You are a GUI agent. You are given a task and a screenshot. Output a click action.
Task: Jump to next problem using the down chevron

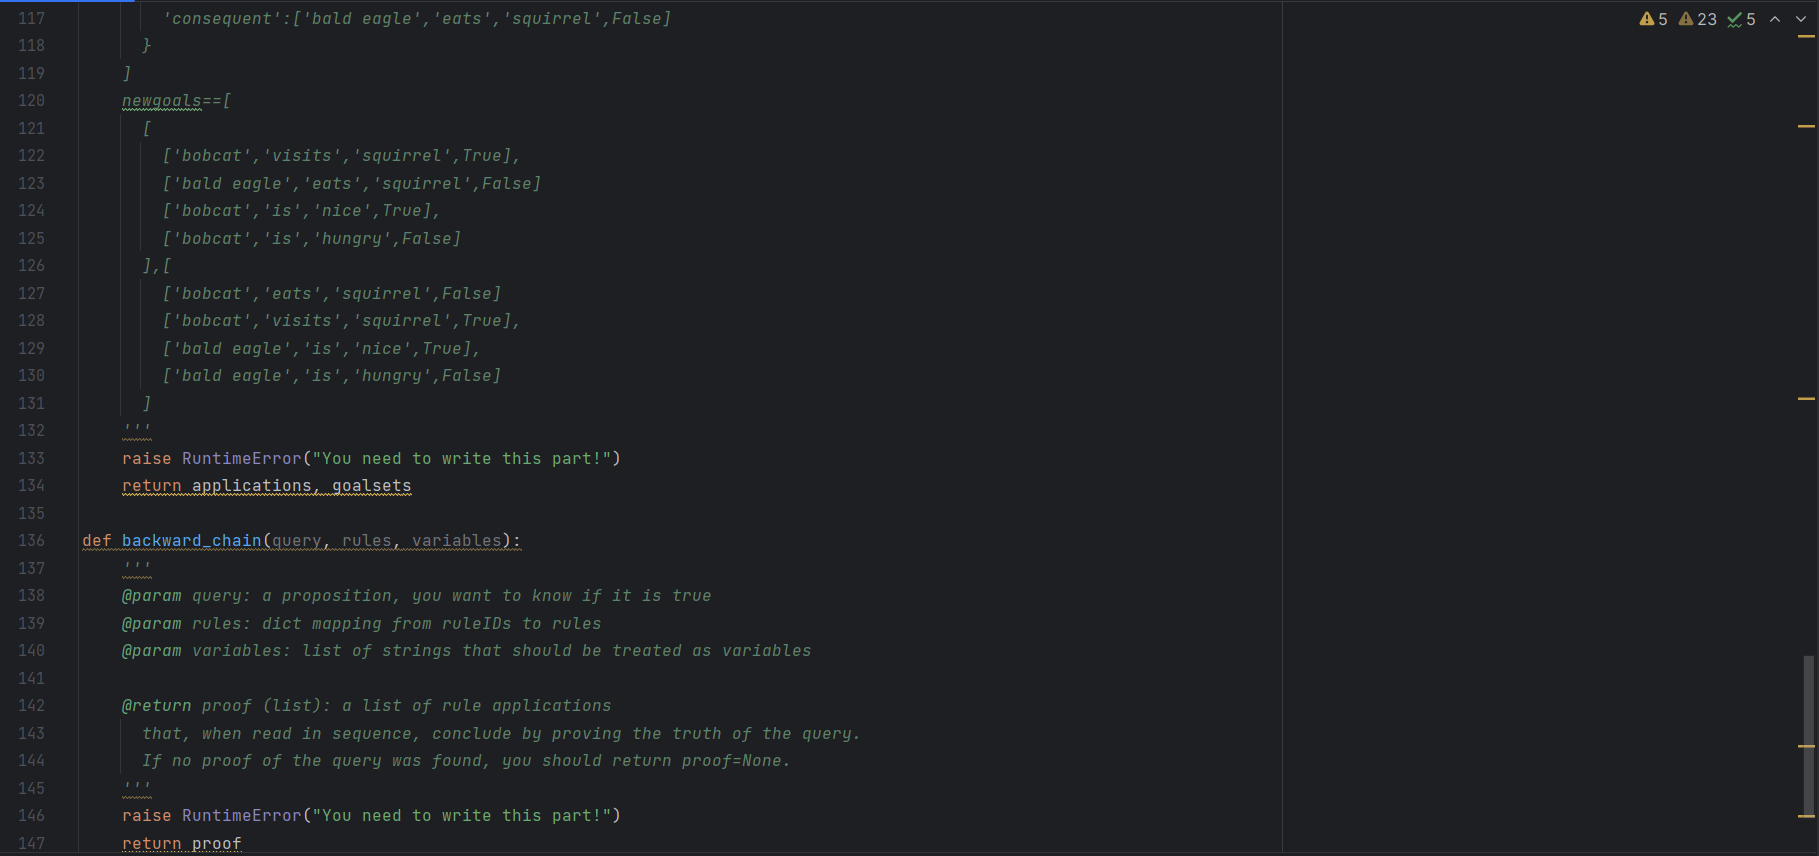click(1800, 18)
